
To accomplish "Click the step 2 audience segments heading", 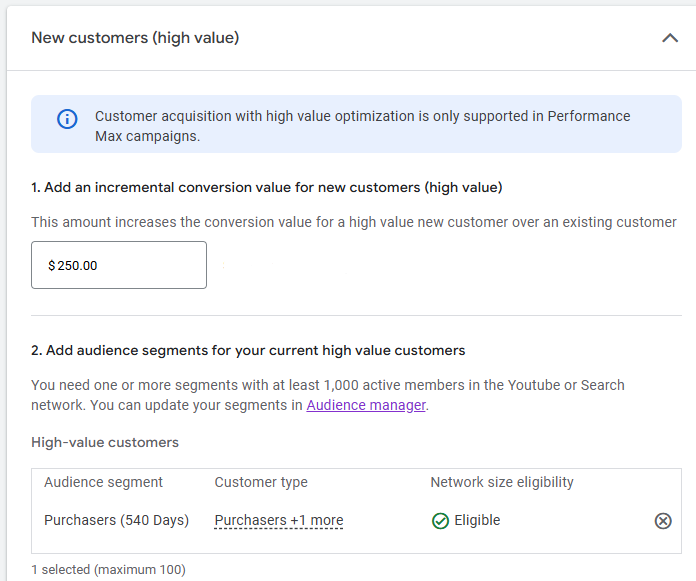I will coord(248,350).
